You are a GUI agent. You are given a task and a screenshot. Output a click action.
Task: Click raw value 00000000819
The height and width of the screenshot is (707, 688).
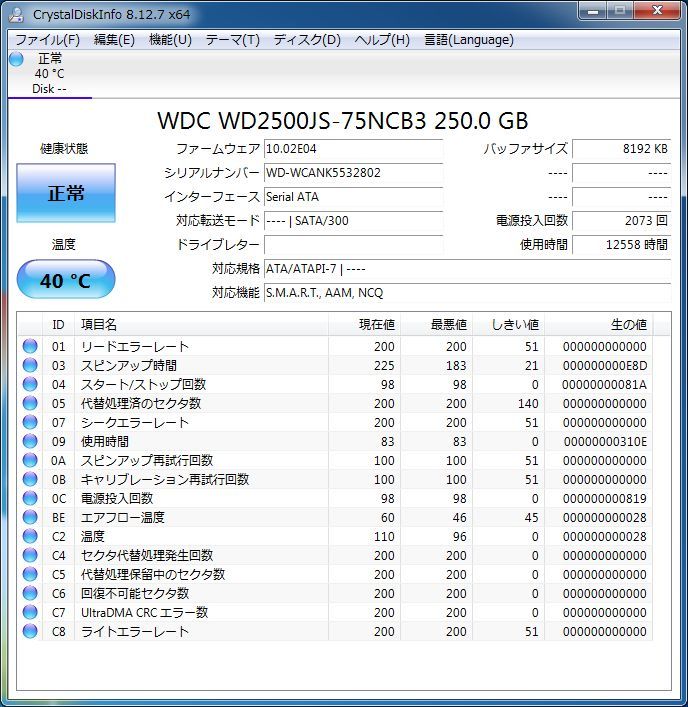pyautogui.click(x=605, y=499)
